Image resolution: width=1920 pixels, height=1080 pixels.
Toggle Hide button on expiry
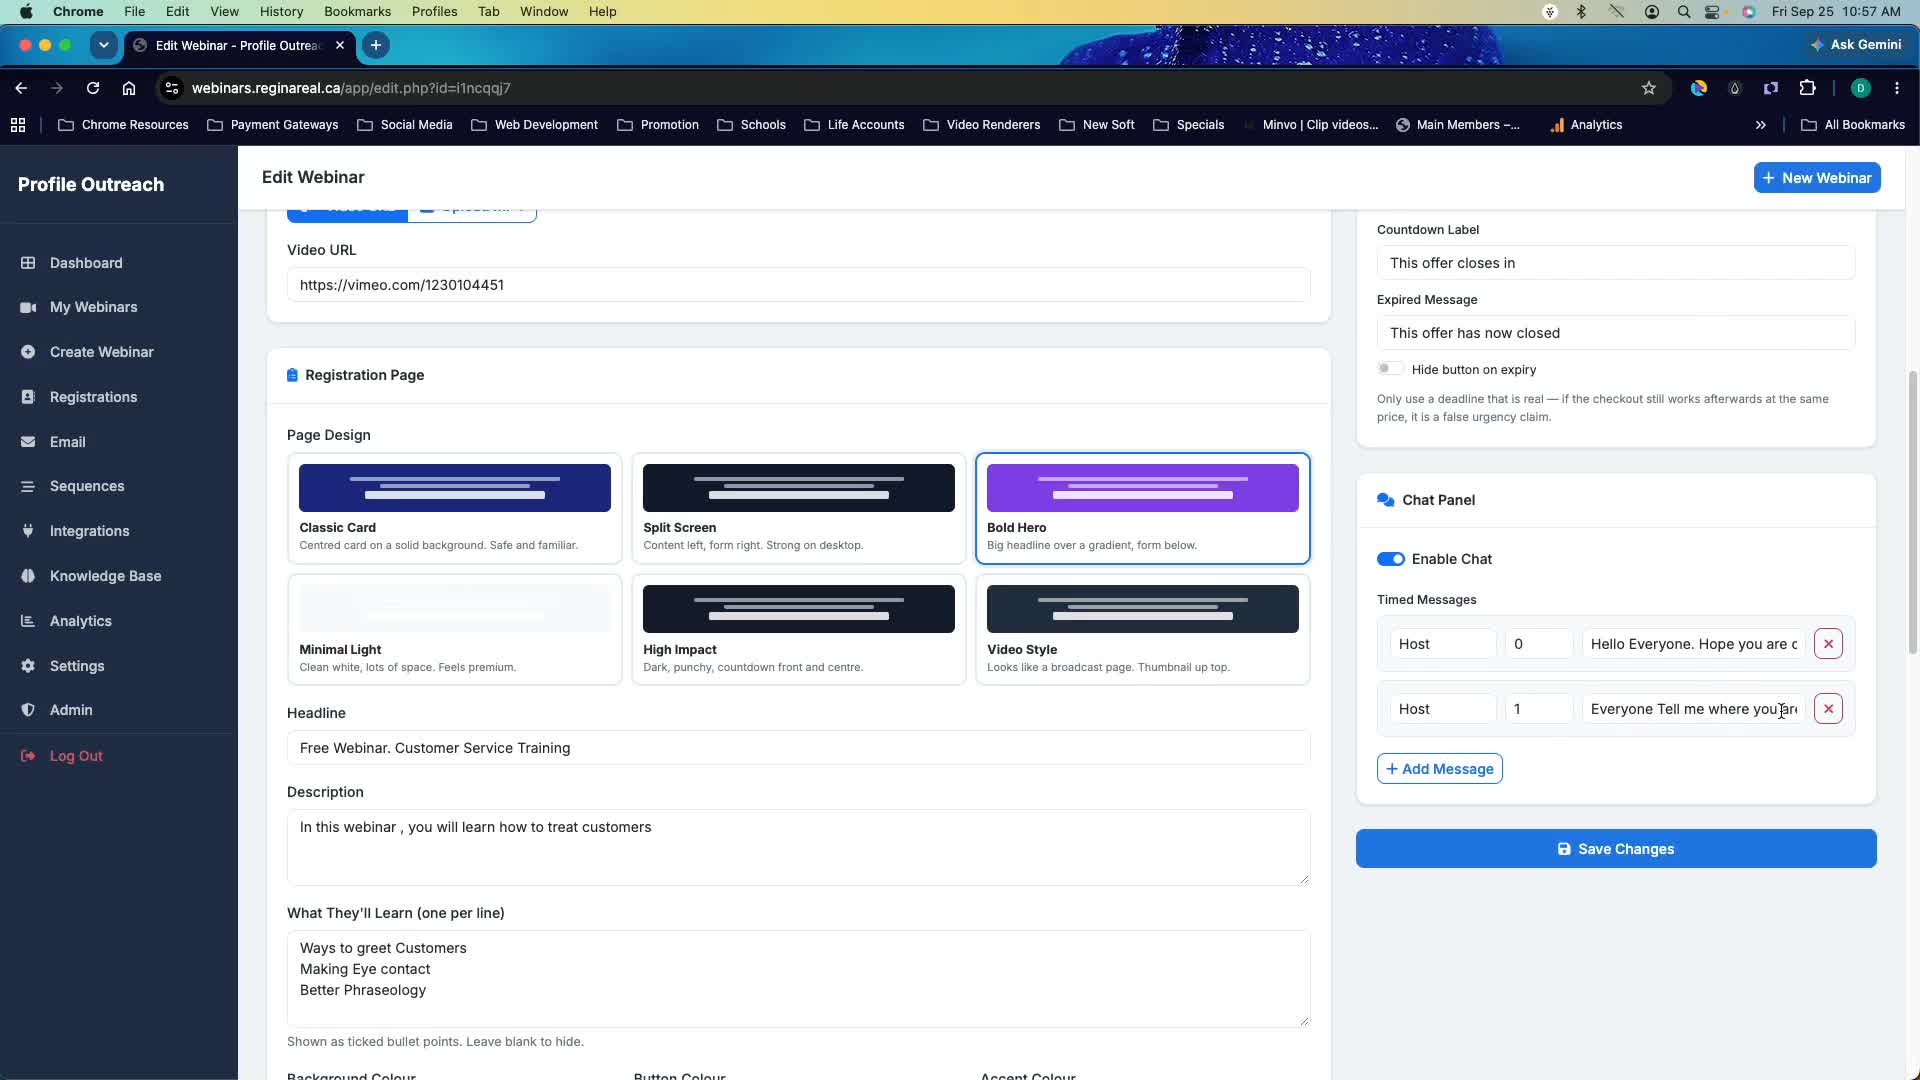1390,369
